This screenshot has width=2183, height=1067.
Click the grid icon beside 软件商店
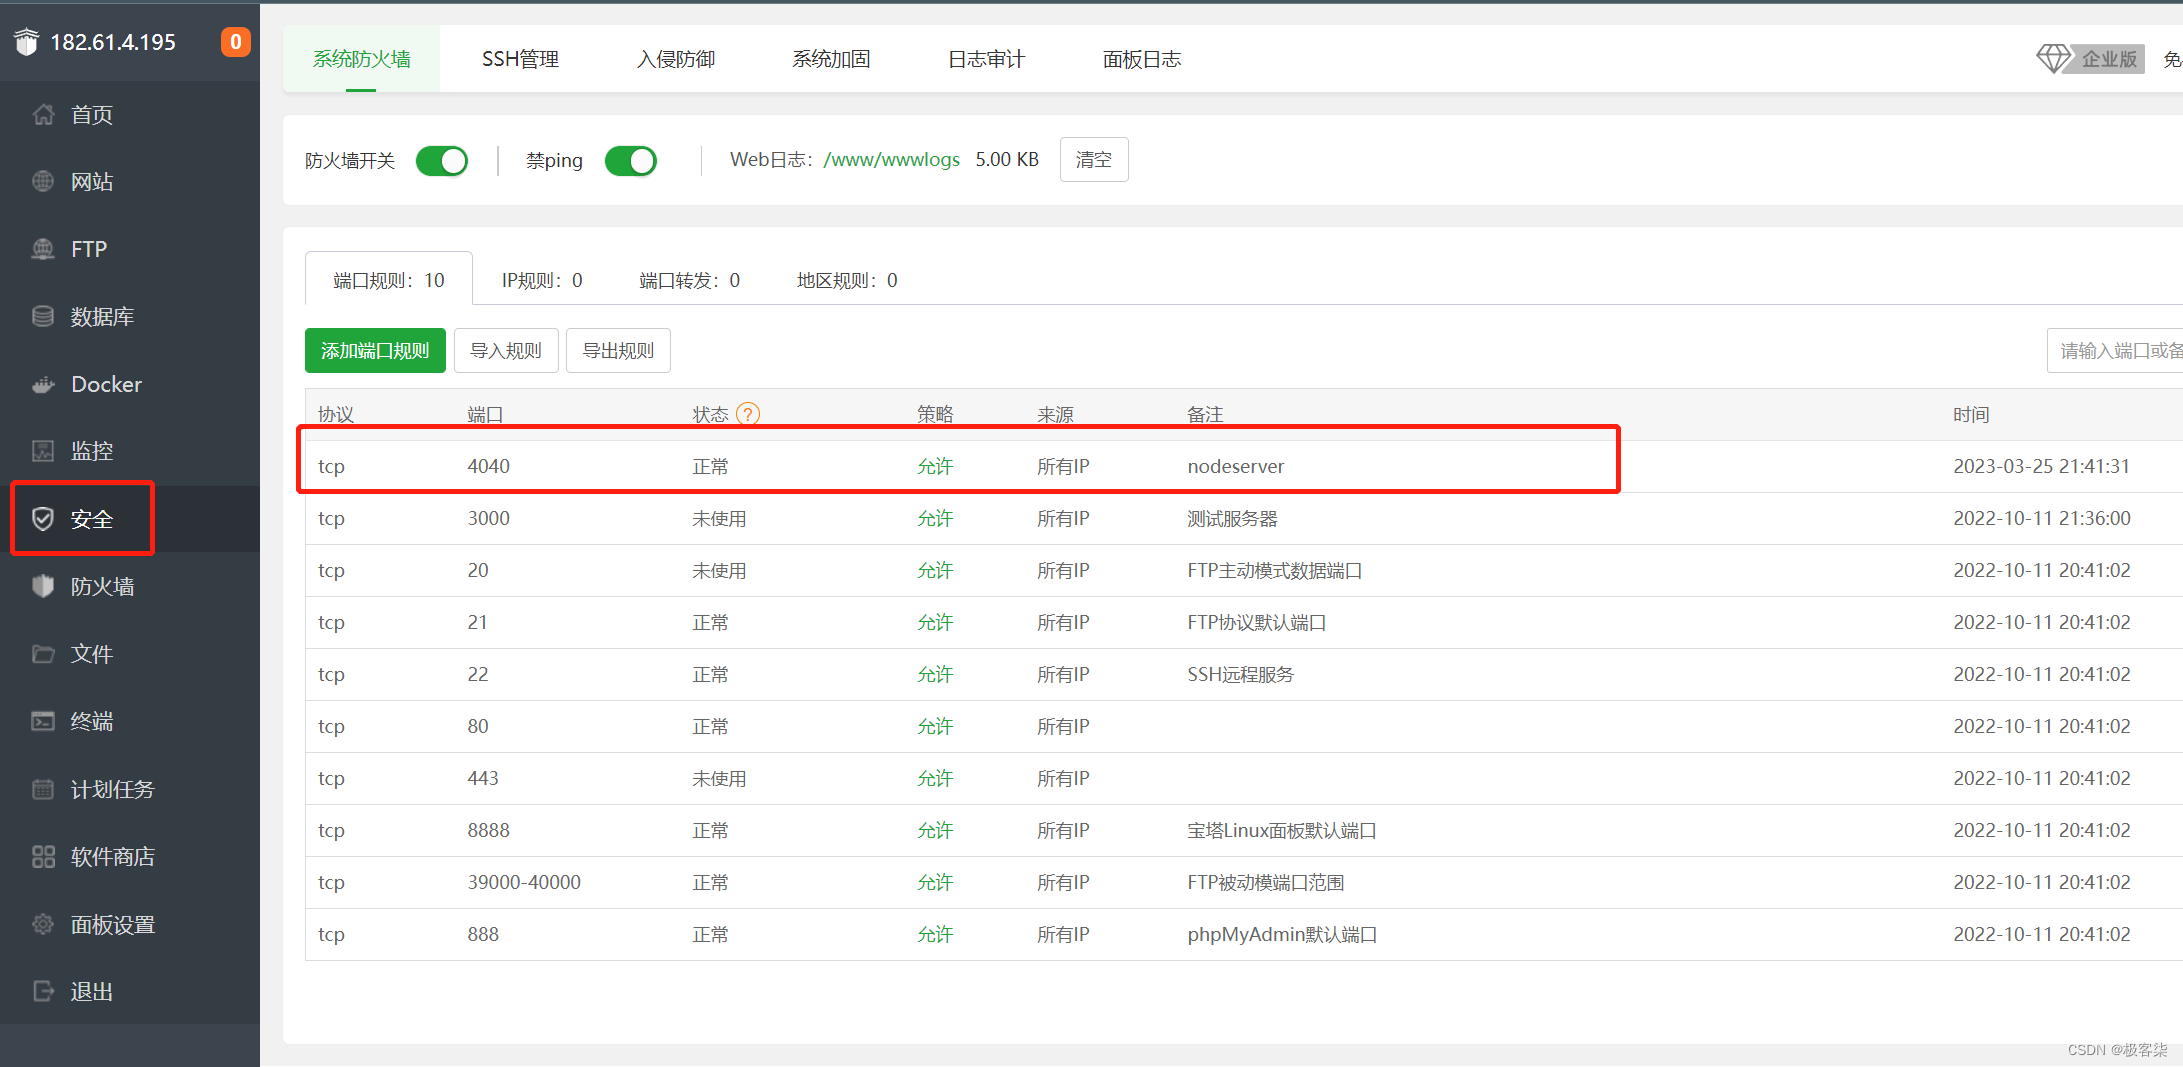tap(43, 857)
